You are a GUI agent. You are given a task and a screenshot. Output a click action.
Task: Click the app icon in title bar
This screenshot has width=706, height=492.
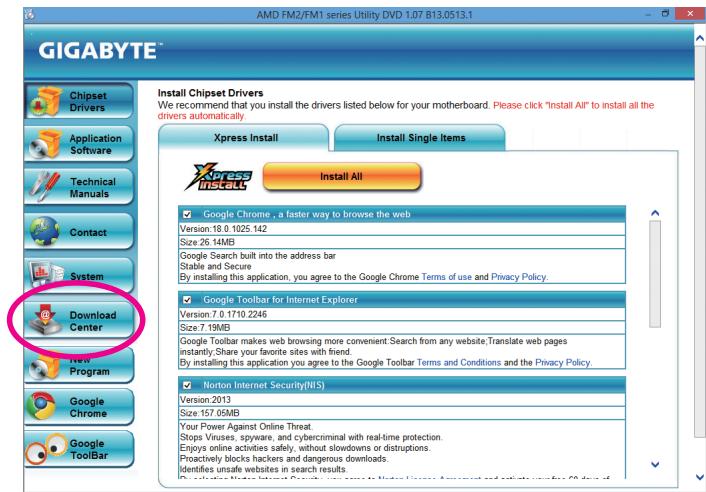(30, 14)
